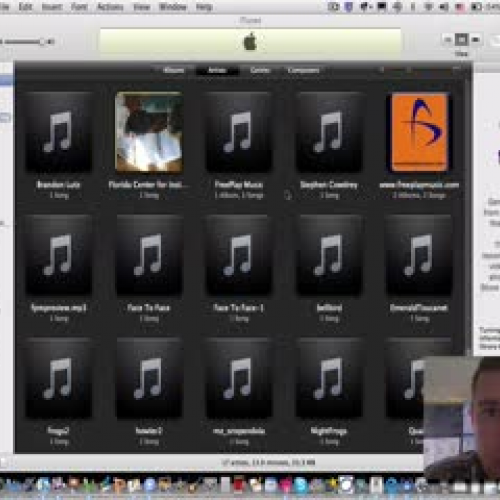Image resolution: width=500 pixels, height=500 pixels.
Task: Select the FreePlay Music artist artwork
Action: pyautogui.click(x=238, y=132)
